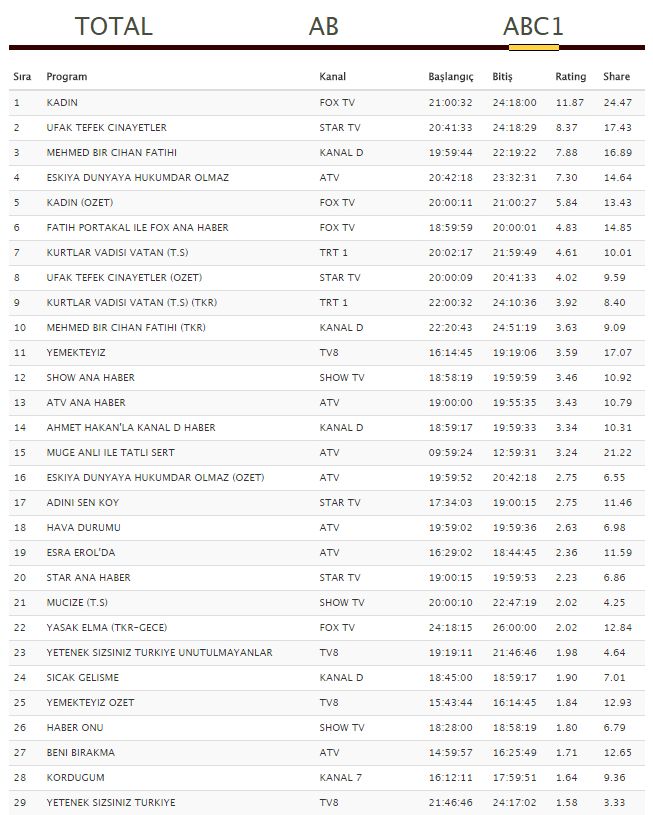Switch to the TOTAL tab
653x815 pixels.
tap(114, 27)
